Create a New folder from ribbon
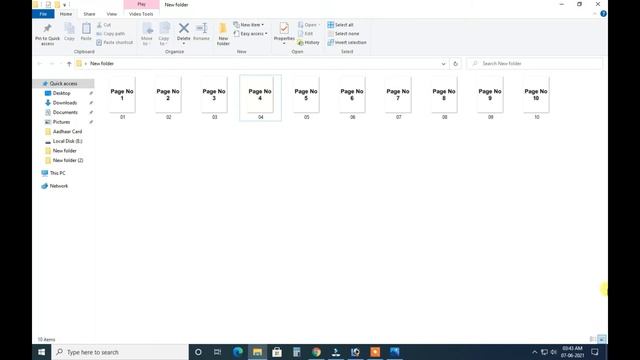 [223, 34]
